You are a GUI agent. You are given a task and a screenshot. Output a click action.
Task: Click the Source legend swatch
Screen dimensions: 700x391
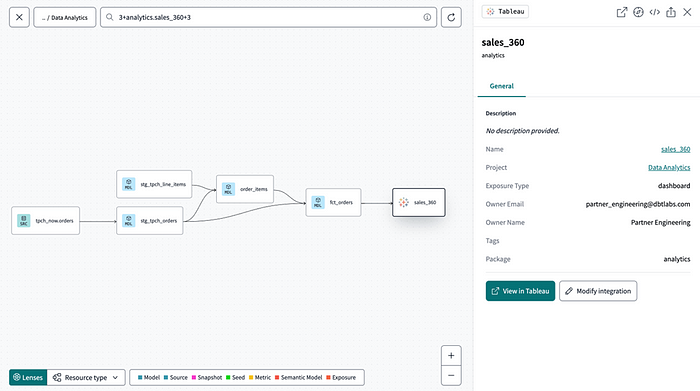coord(166,377)
